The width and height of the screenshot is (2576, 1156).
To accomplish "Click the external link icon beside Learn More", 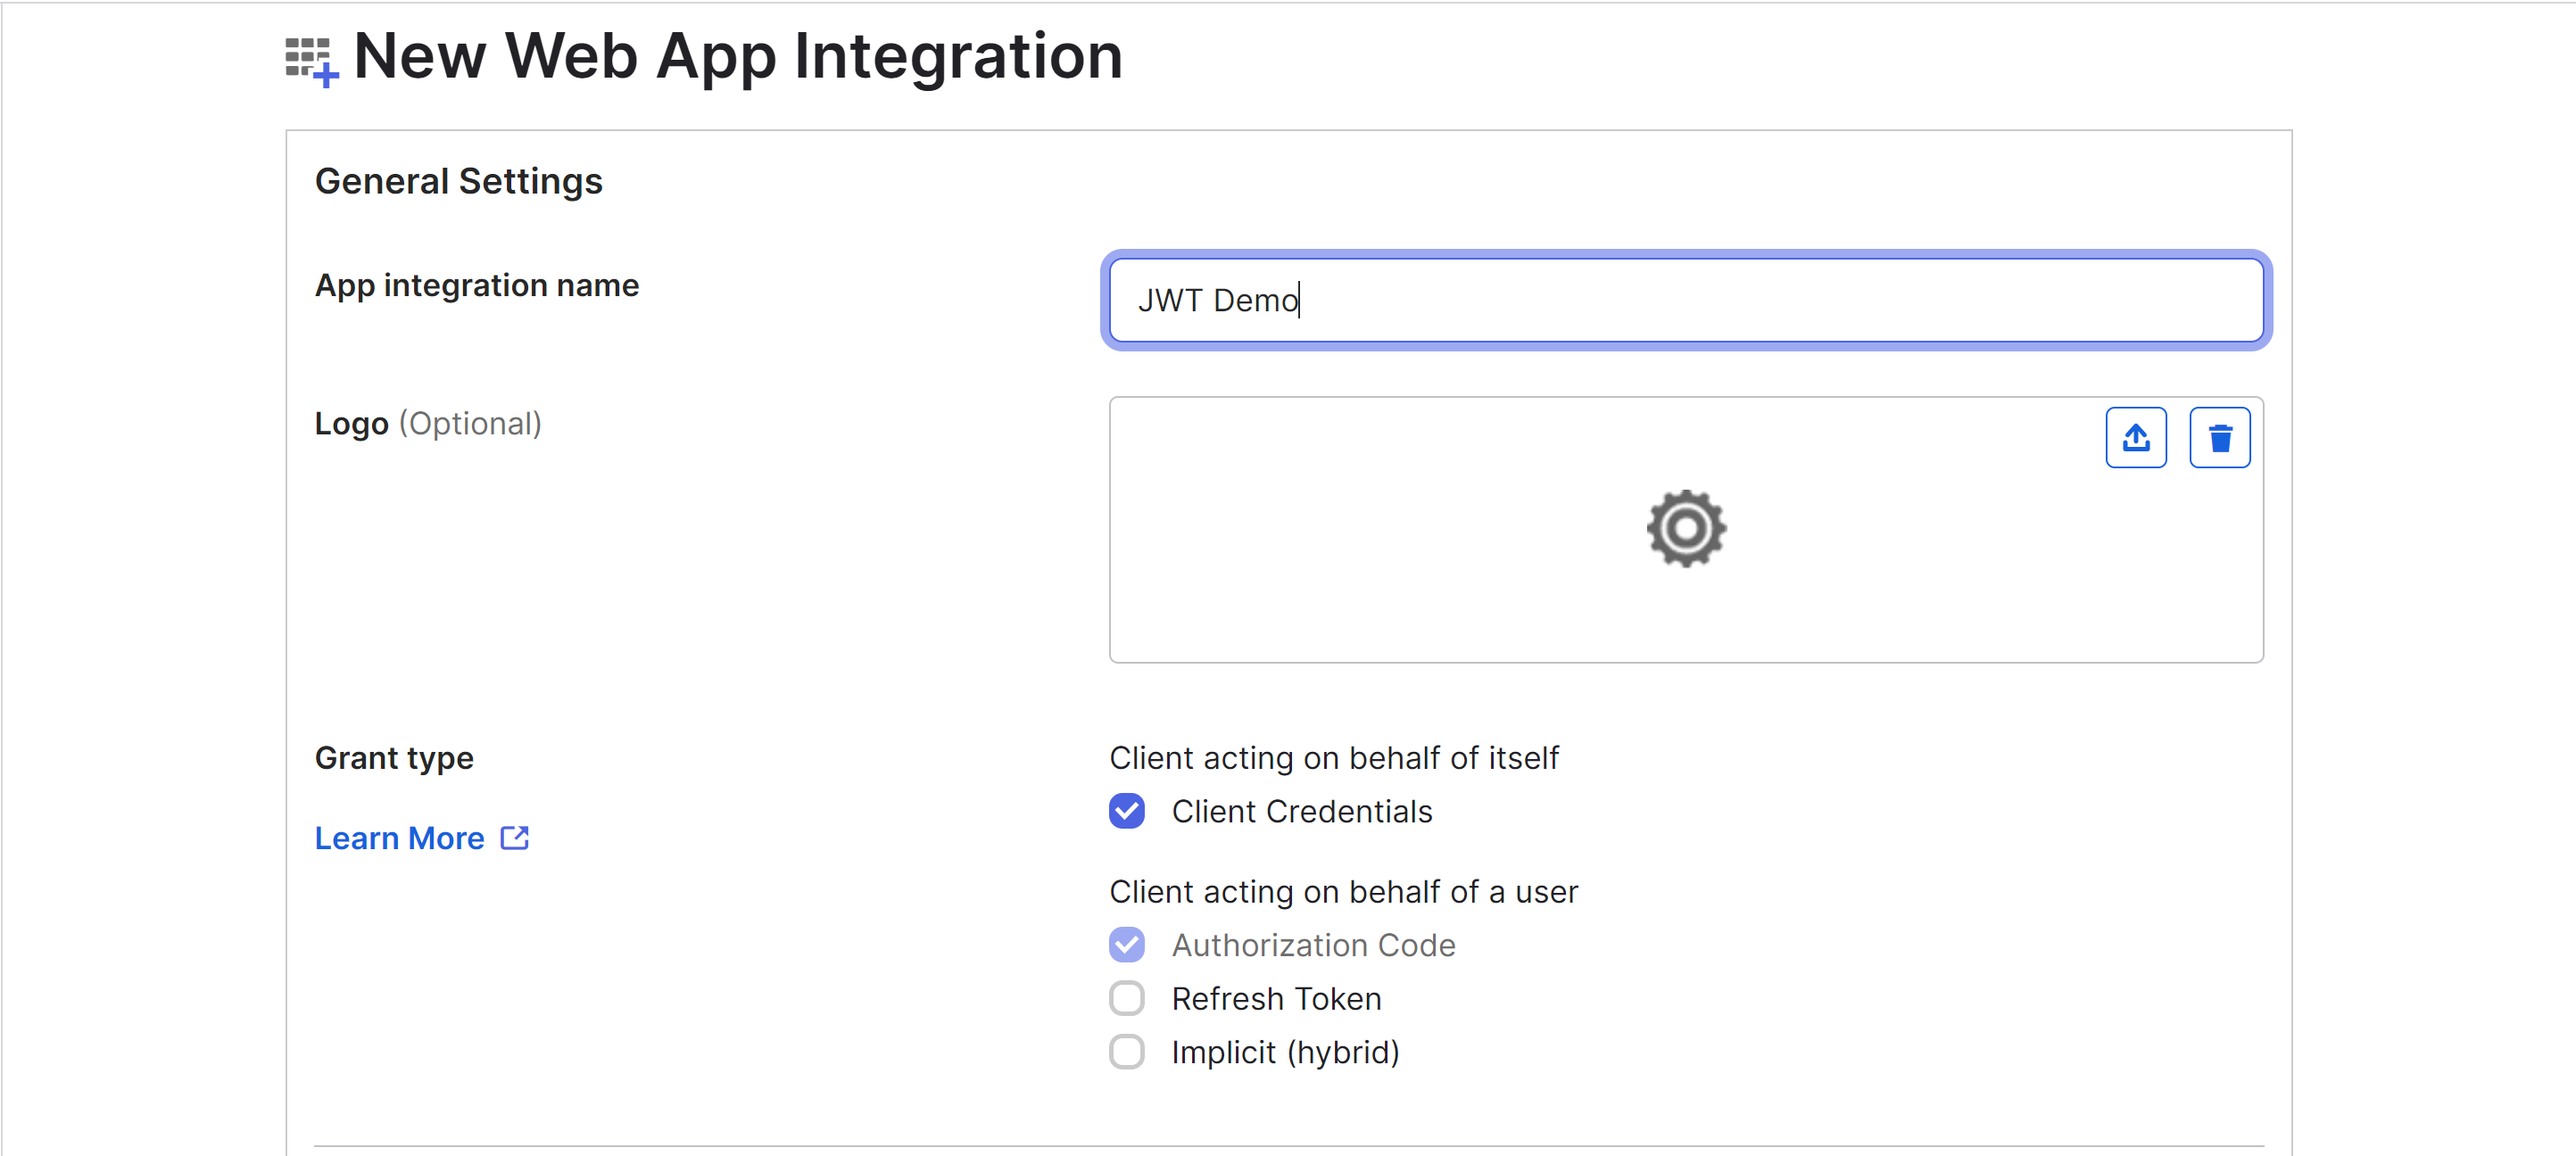I will (514, 837).
